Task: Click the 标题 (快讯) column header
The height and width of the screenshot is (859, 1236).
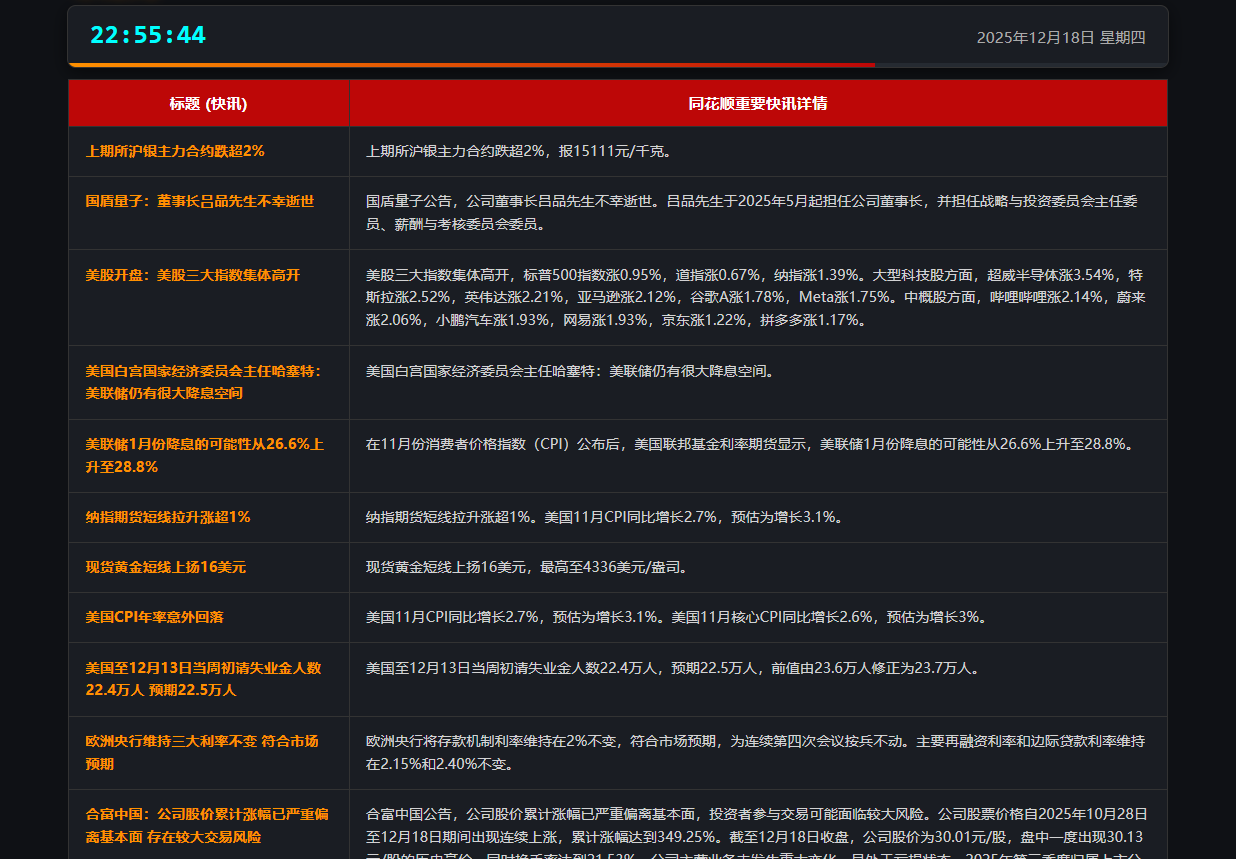Action: [x=208, y=103]
